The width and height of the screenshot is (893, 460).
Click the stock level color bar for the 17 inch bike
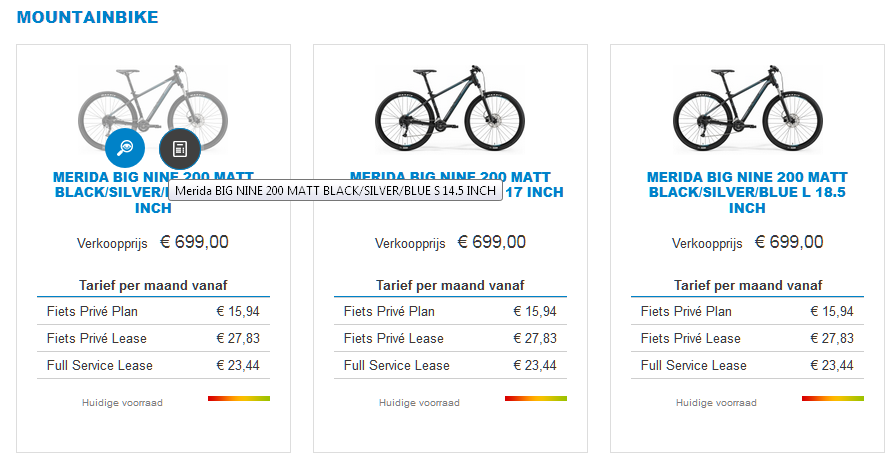536,399
